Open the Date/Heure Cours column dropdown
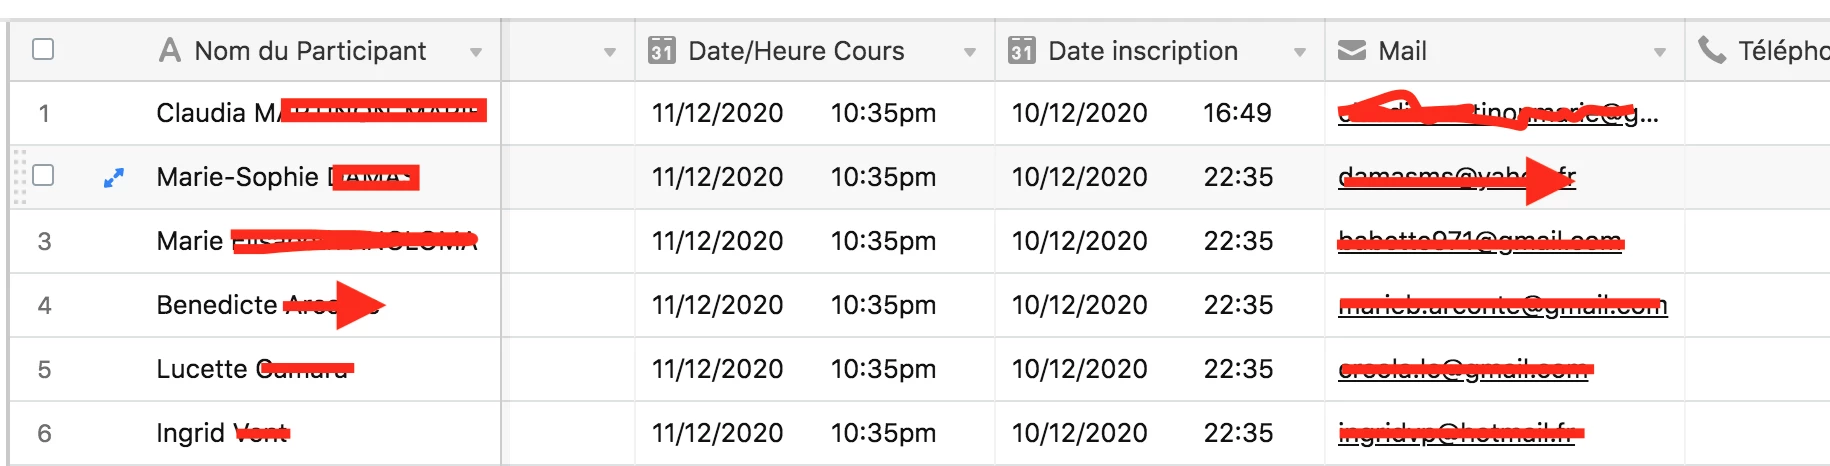Viewport: 1830px width, 466px height. click(x=970, y=52)
